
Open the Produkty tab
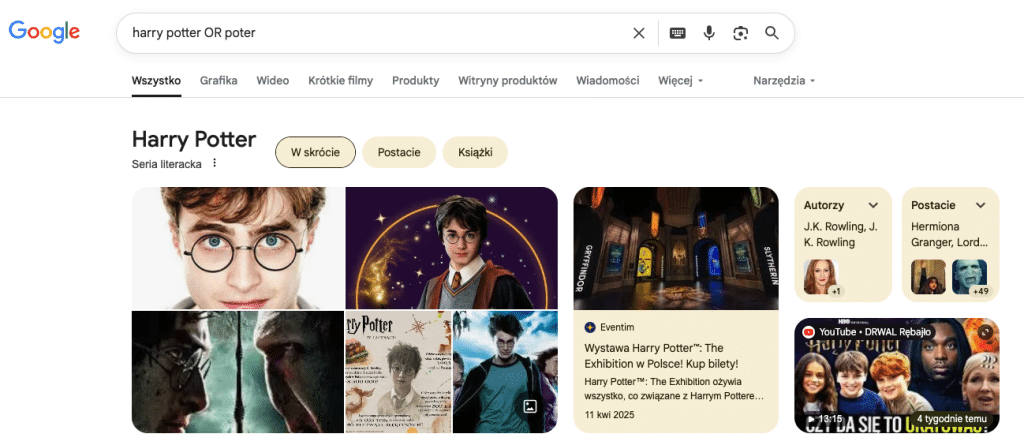click(x=415, y=81)
